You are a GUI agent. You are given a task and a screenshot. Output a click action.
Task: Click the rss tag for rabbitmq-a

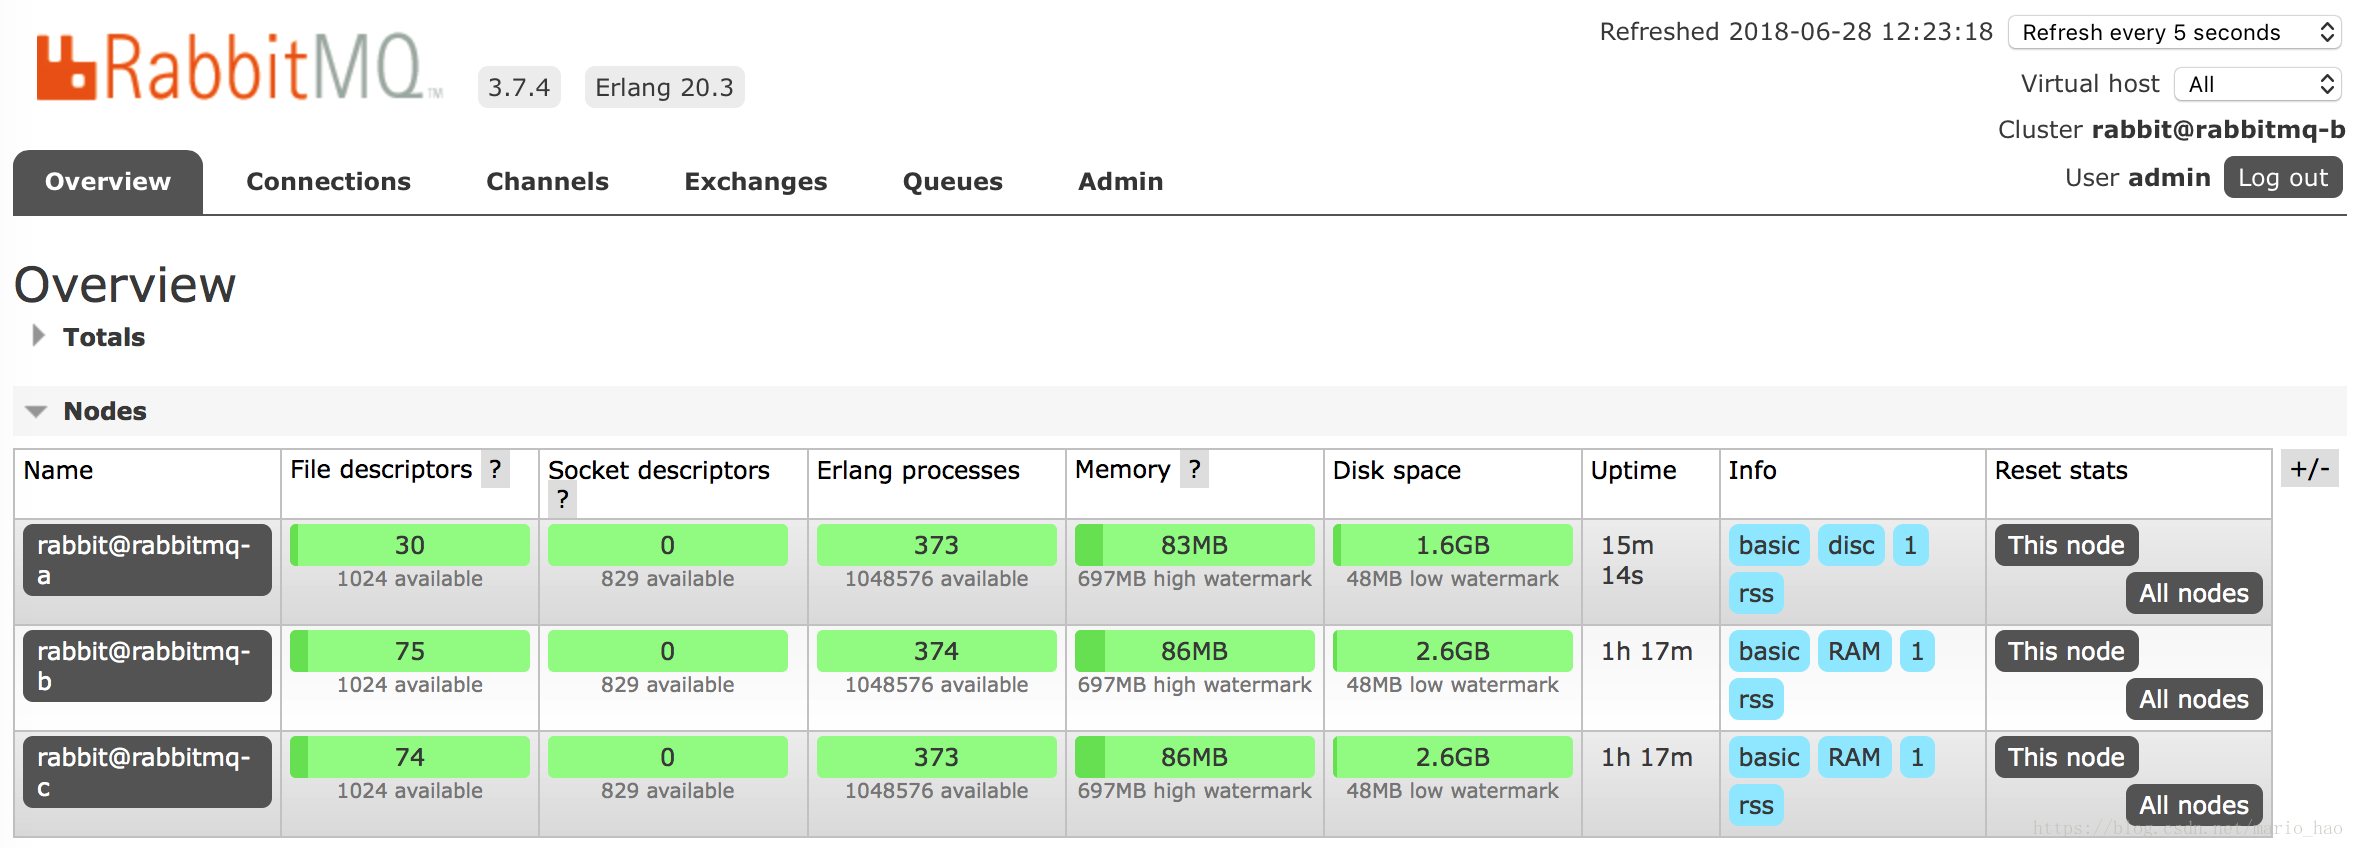point(1756,593)
